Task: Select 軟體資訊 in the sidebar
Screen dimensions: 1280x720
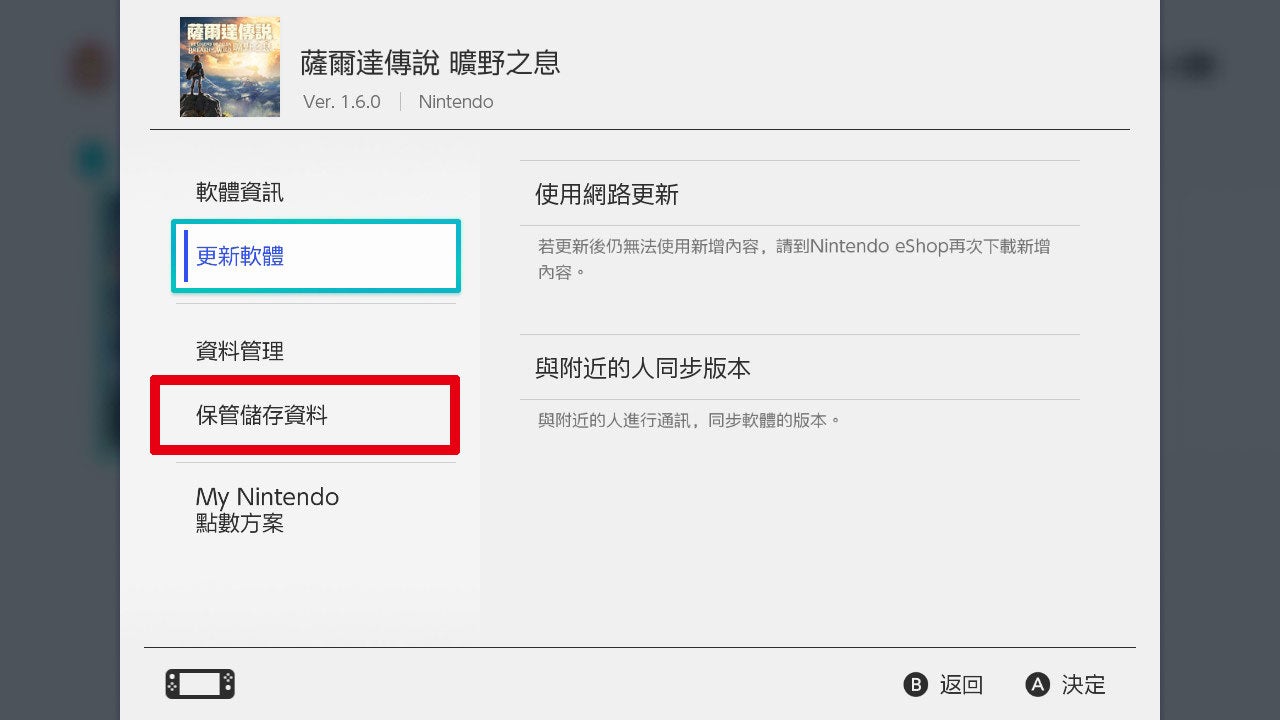Action: pyautogui.click(x=316, y=192)
